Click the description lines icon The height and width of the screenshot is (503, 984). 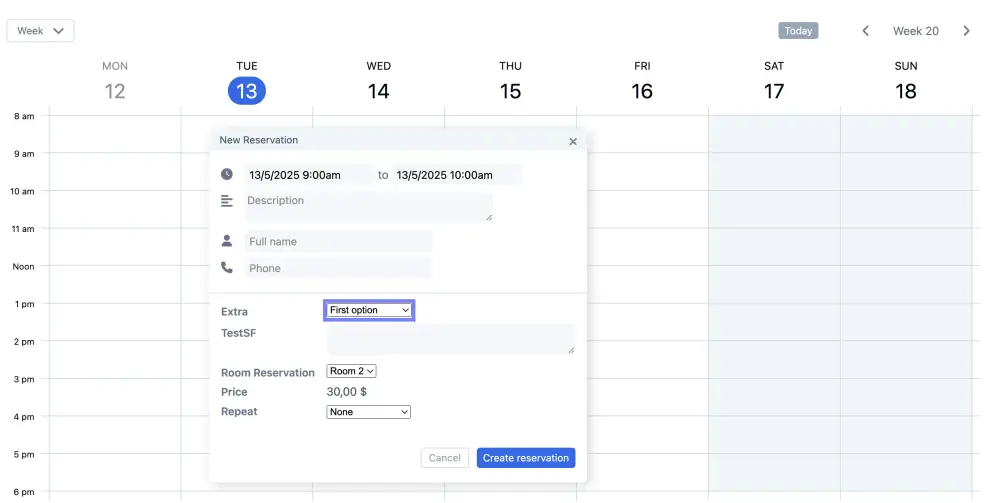[227, 201]
